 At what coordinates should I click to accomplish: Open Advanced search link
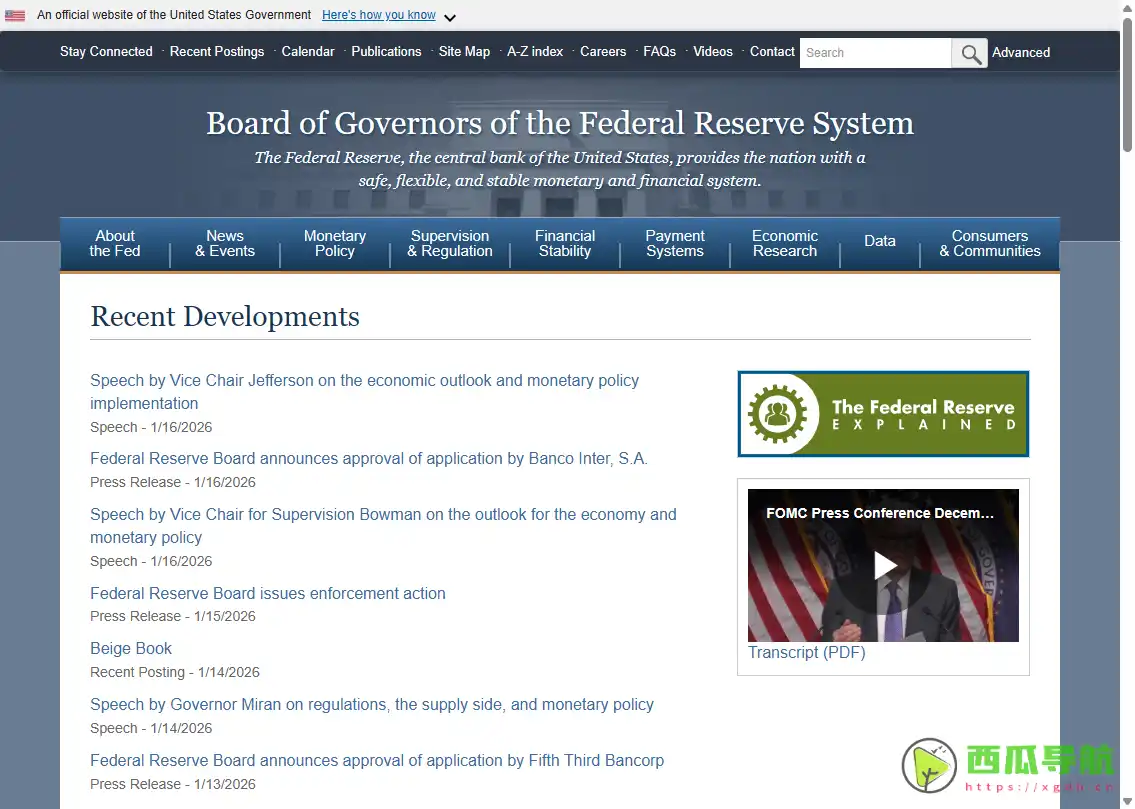(1021, 53)
